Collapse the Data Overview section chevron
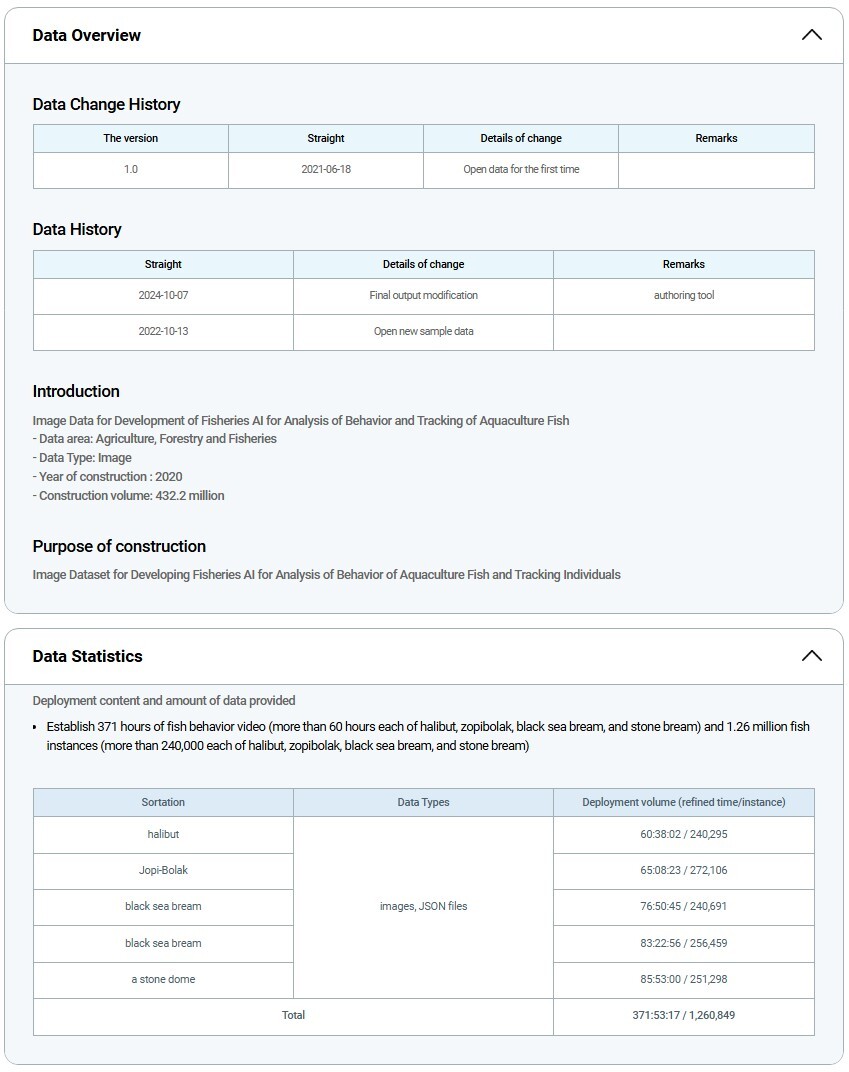 tap(811, 35)
